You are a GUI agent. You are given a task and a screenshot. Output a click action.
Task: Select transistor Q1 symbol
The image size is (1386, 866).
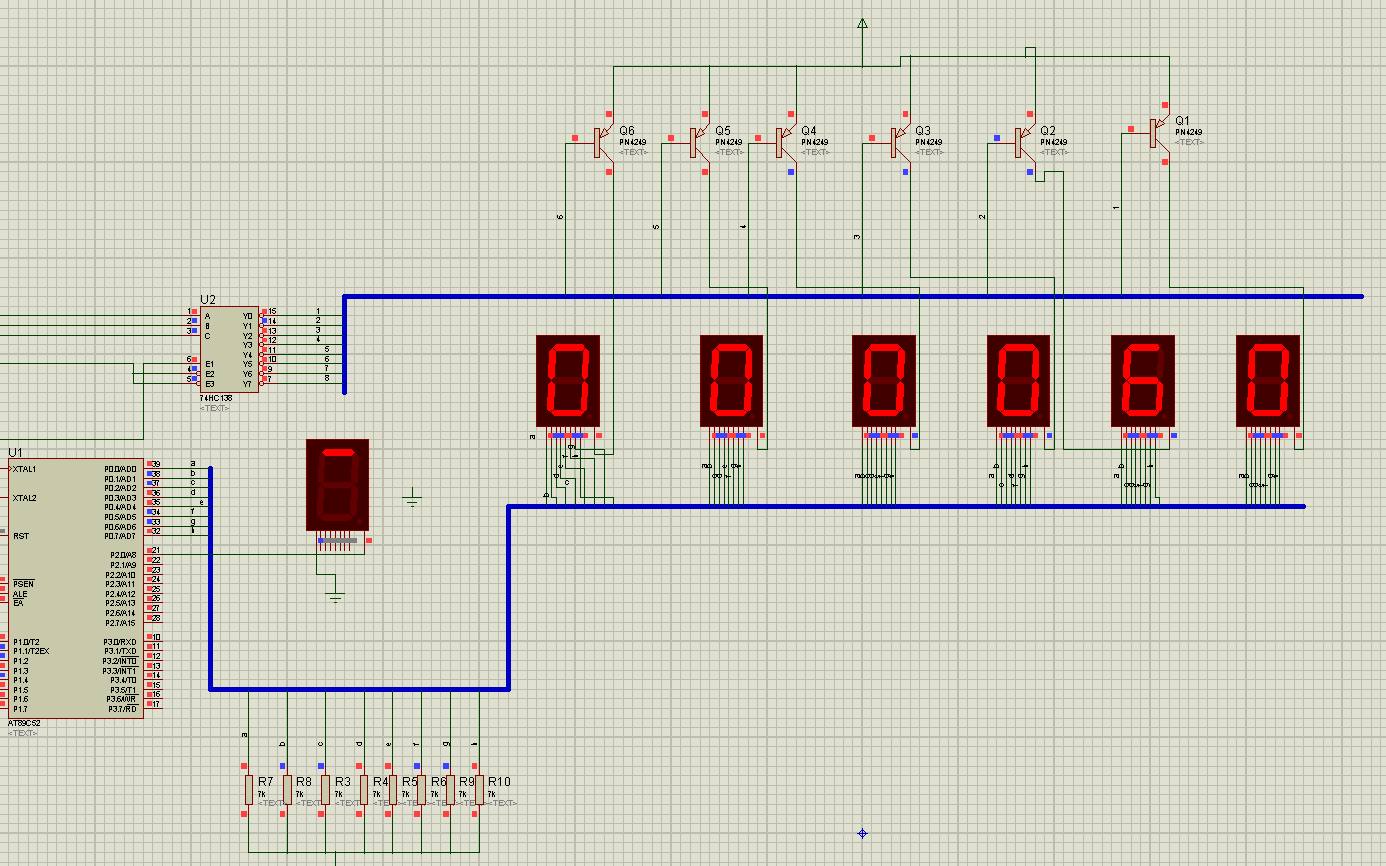pyautogui.click(x=1157, y=133)
